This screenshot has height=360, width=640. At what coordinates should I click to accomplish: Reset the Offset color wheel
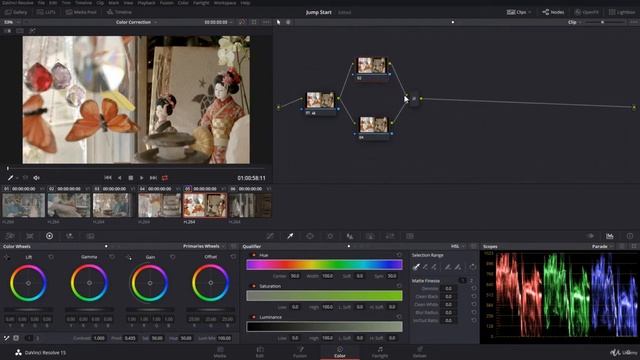(233, 257)
